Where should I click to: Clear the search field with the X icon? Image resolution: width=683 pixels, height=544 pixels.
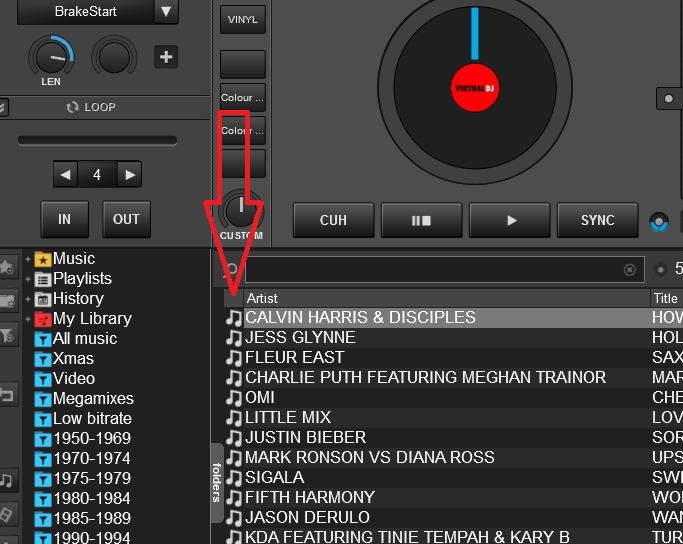pos(629,270)
